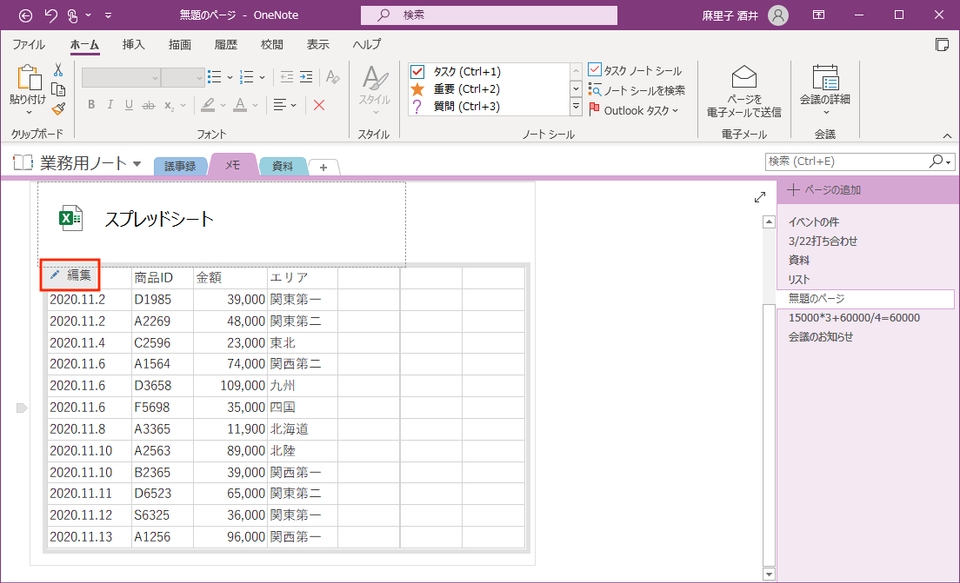
Task: Open the 資料 section tab
Action: [282, 166]
